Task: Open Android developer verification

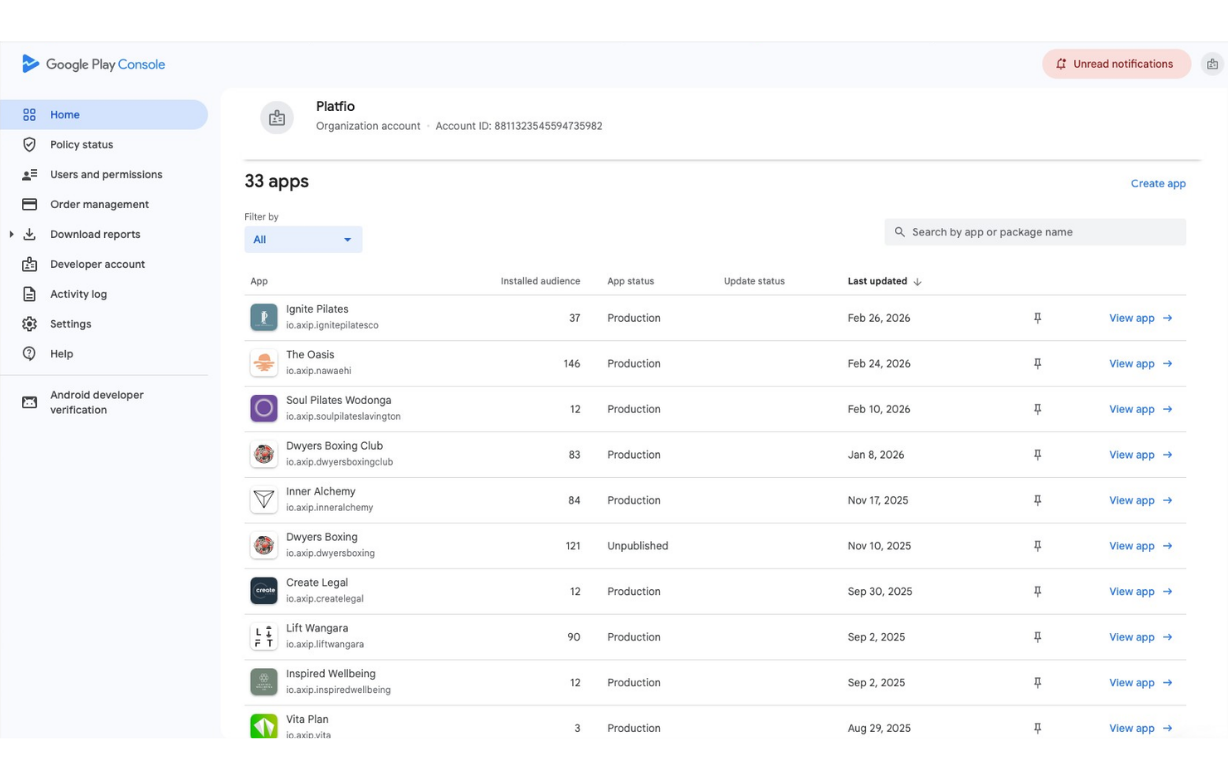Action: [x=97, y=402]
